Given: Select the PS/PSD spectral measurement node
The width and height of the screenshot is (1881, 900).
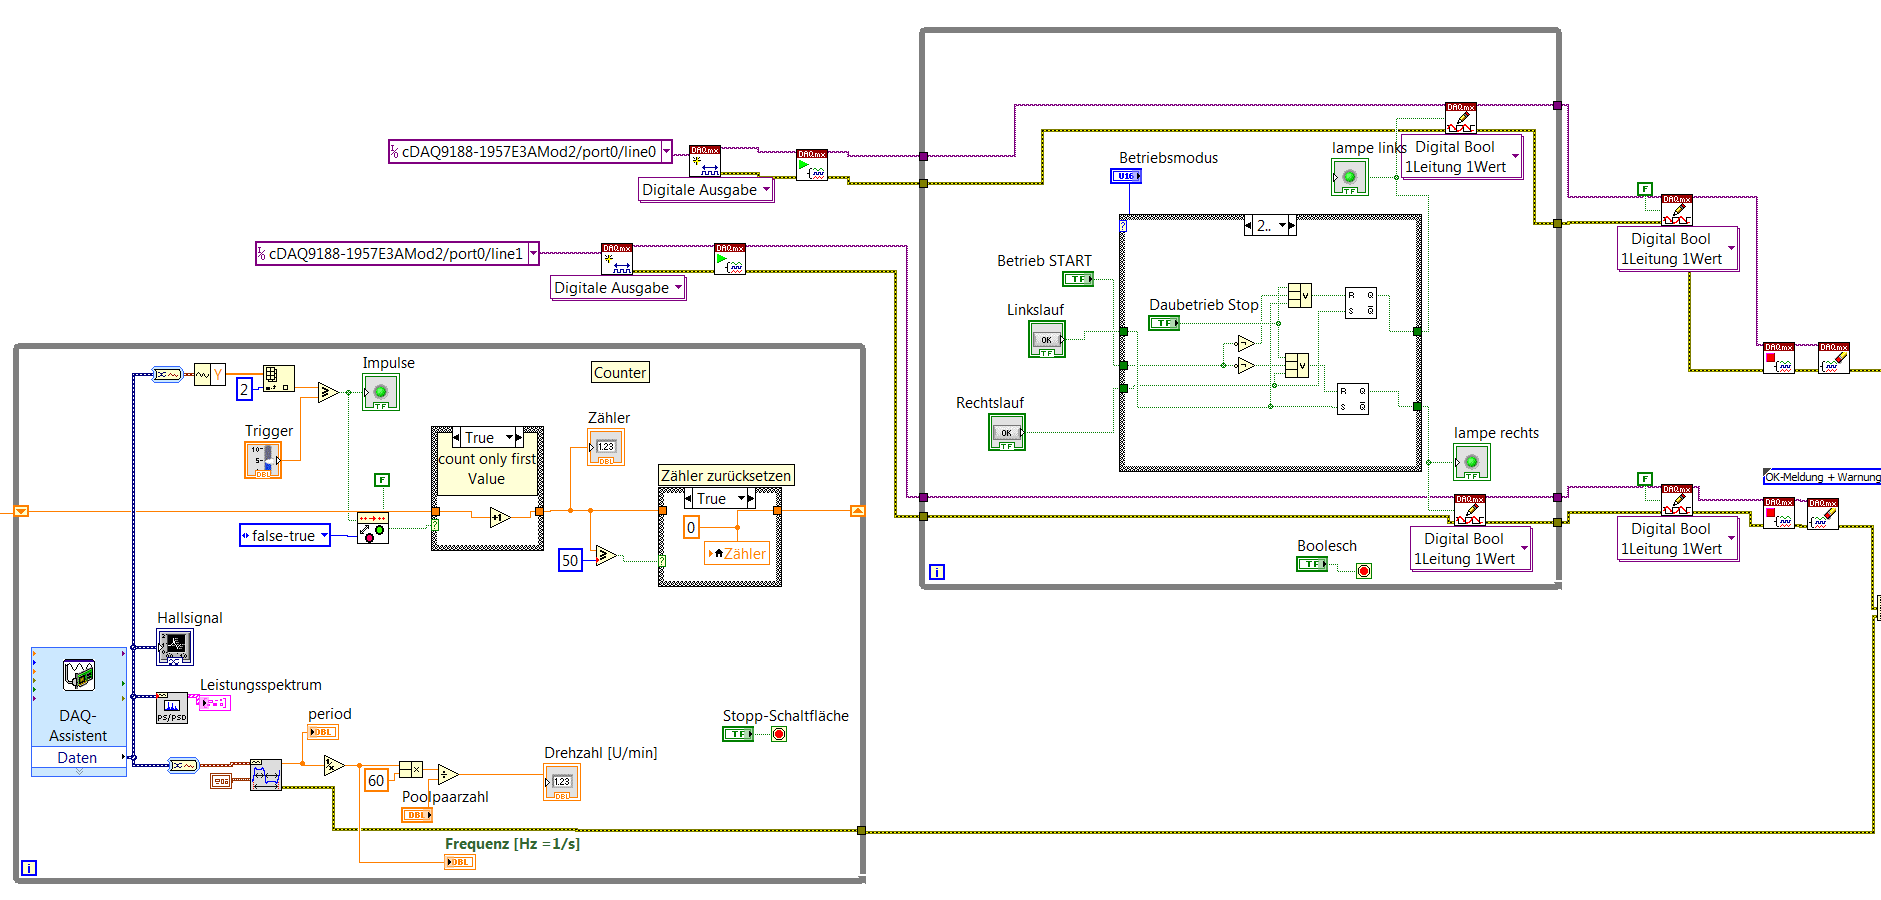Looking at the screenshot, I should click(172, 707).
